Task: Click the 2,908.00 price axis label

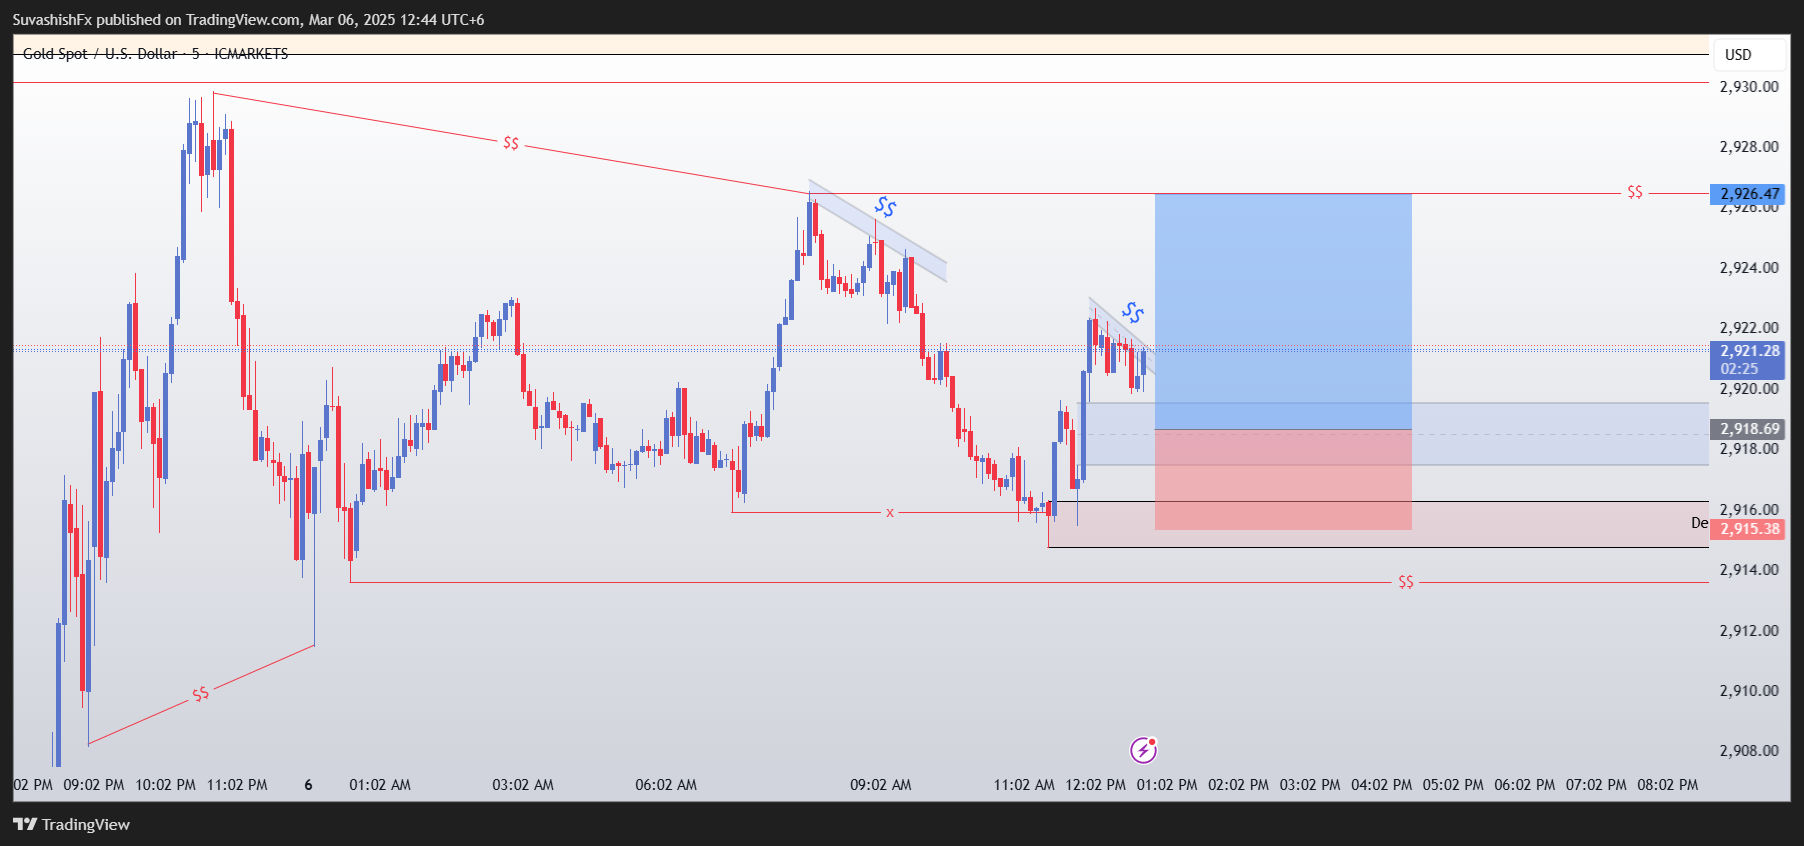Action: point(1749,751)
